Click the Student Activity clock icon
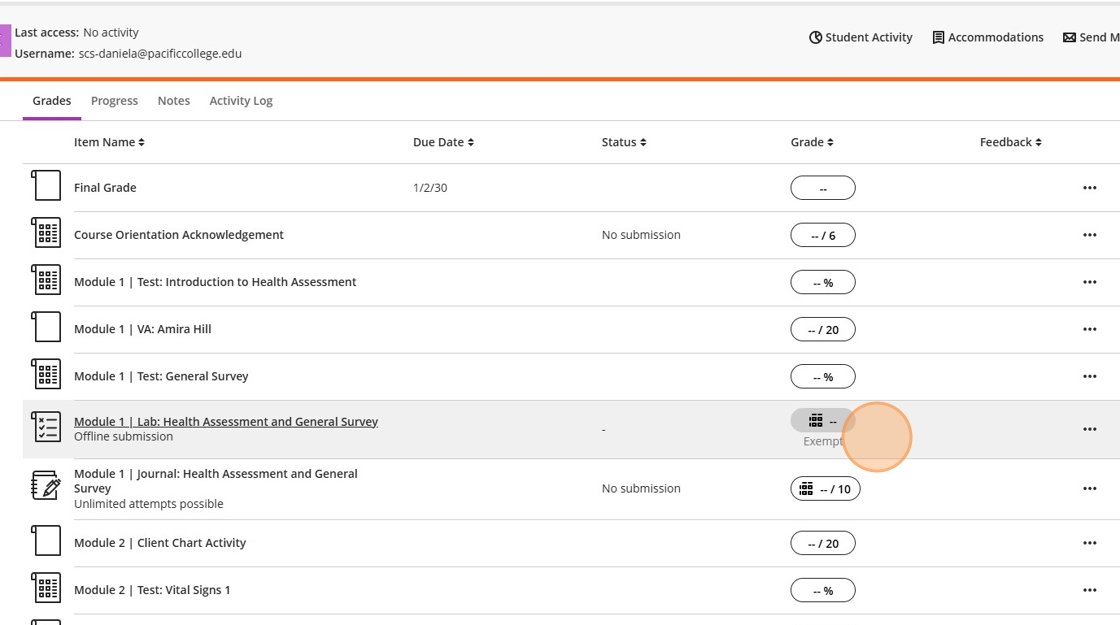Image resolution: width=1120 pixels, height=625 pixels. [x=815, y=38]
